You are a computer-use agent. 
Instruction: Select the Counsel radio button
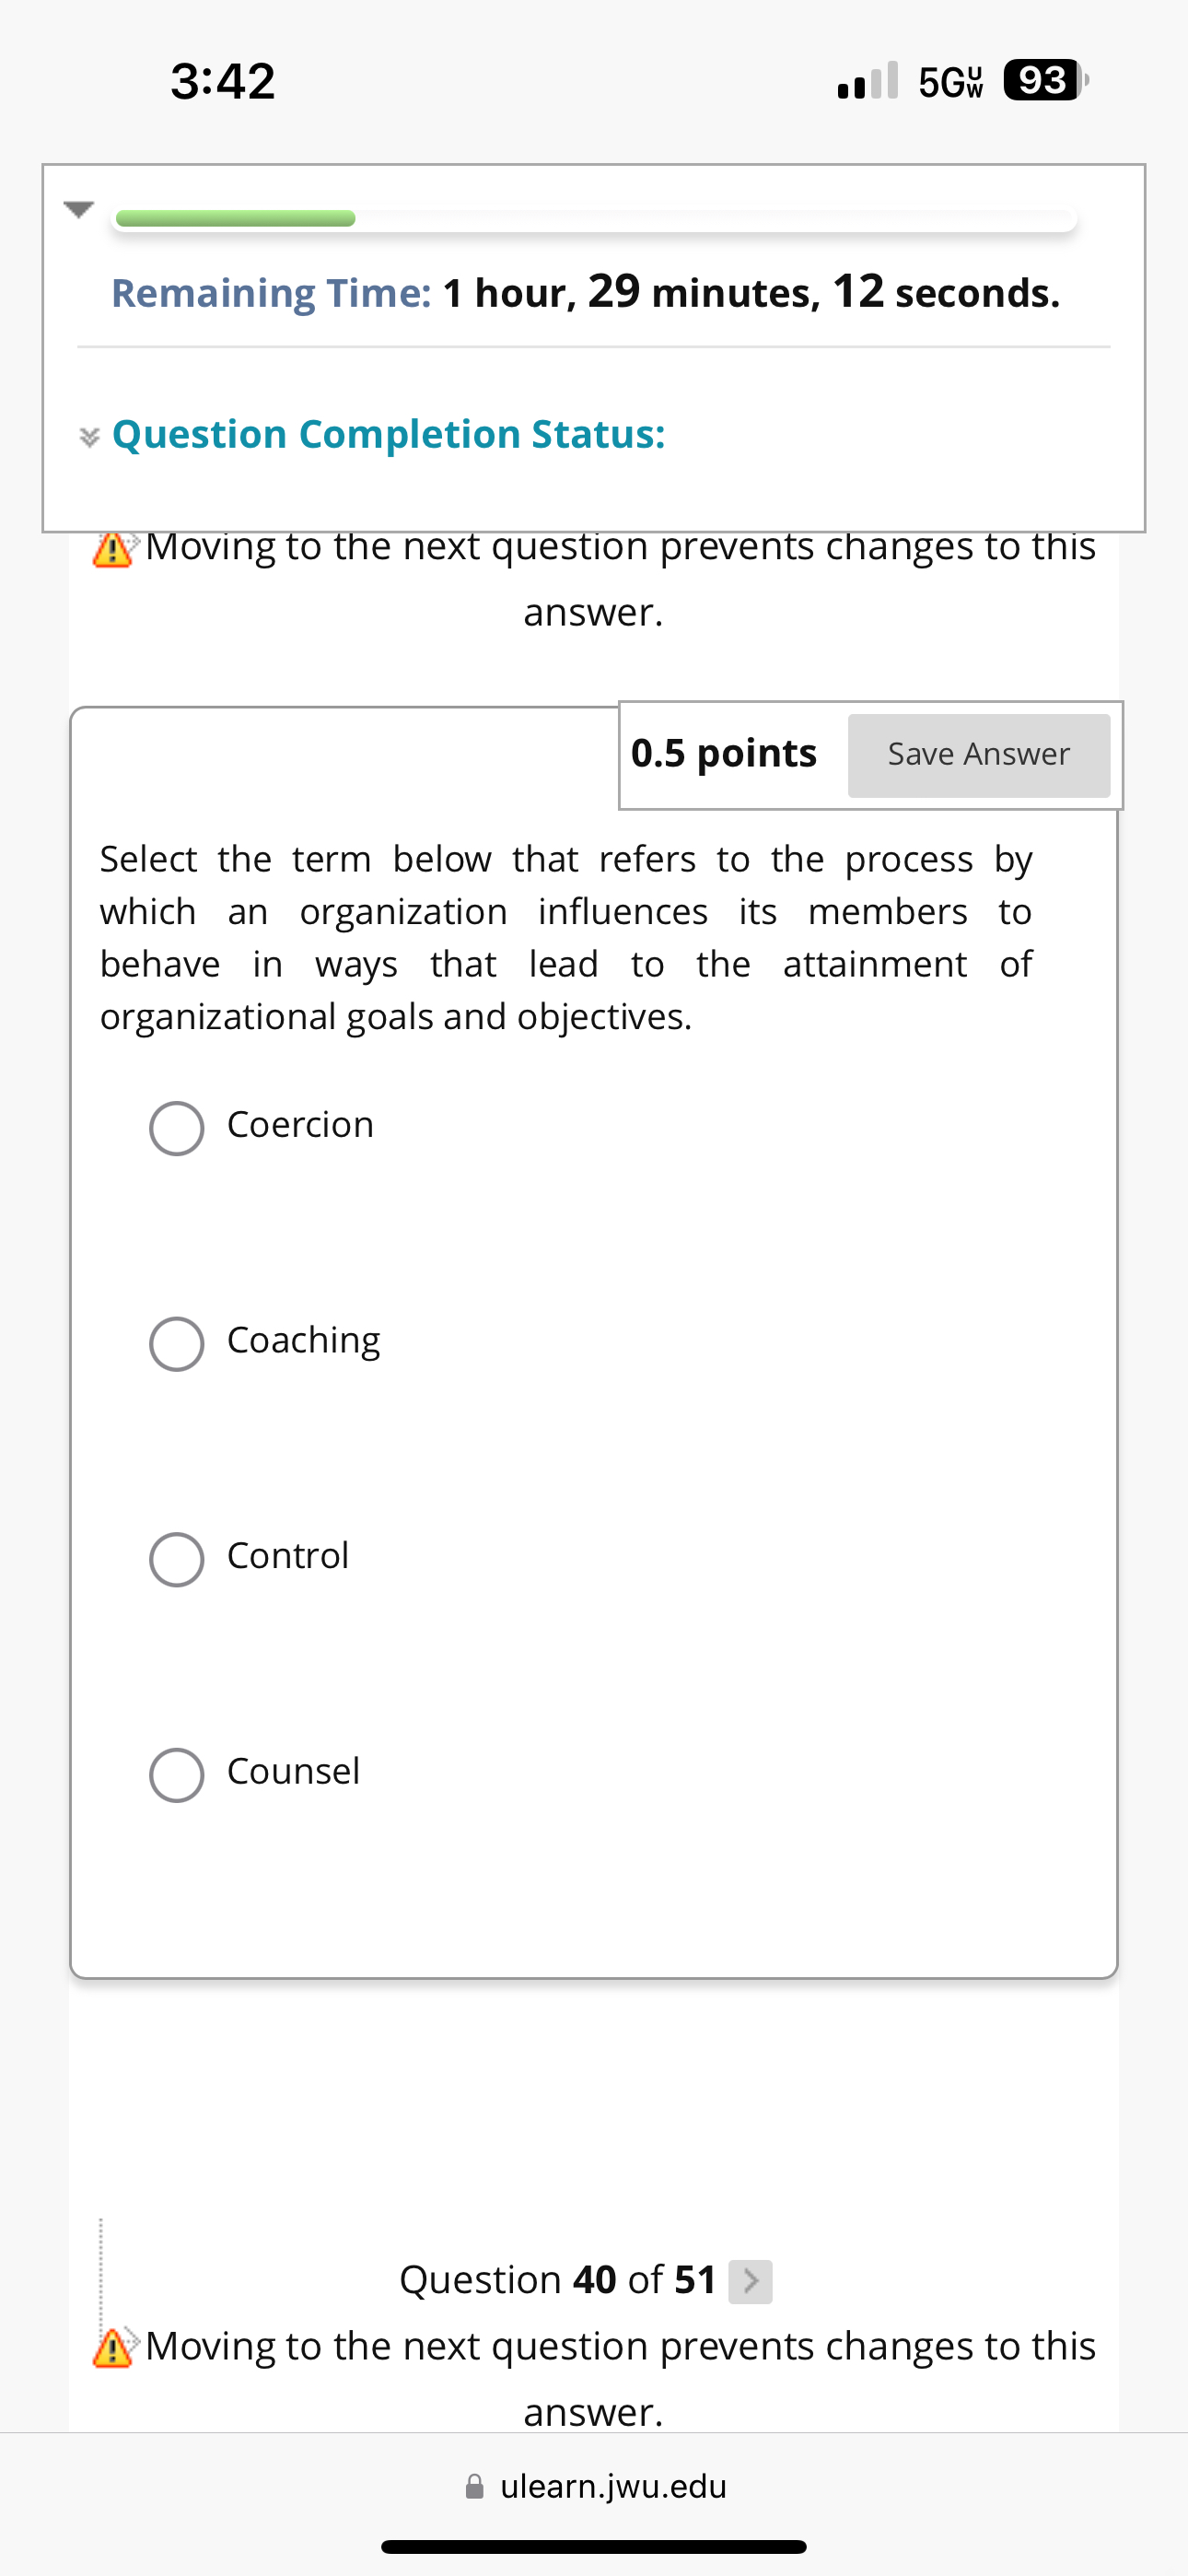[177, 1774]
